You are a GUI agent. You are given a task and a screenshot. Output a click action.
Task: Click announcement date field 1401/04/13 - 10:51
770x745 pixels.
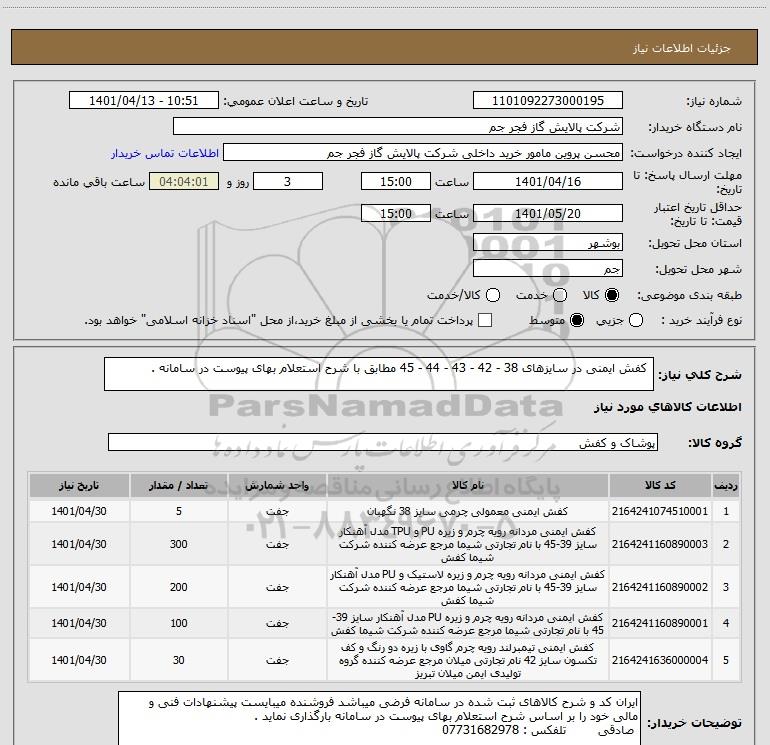tap(144, 100)
